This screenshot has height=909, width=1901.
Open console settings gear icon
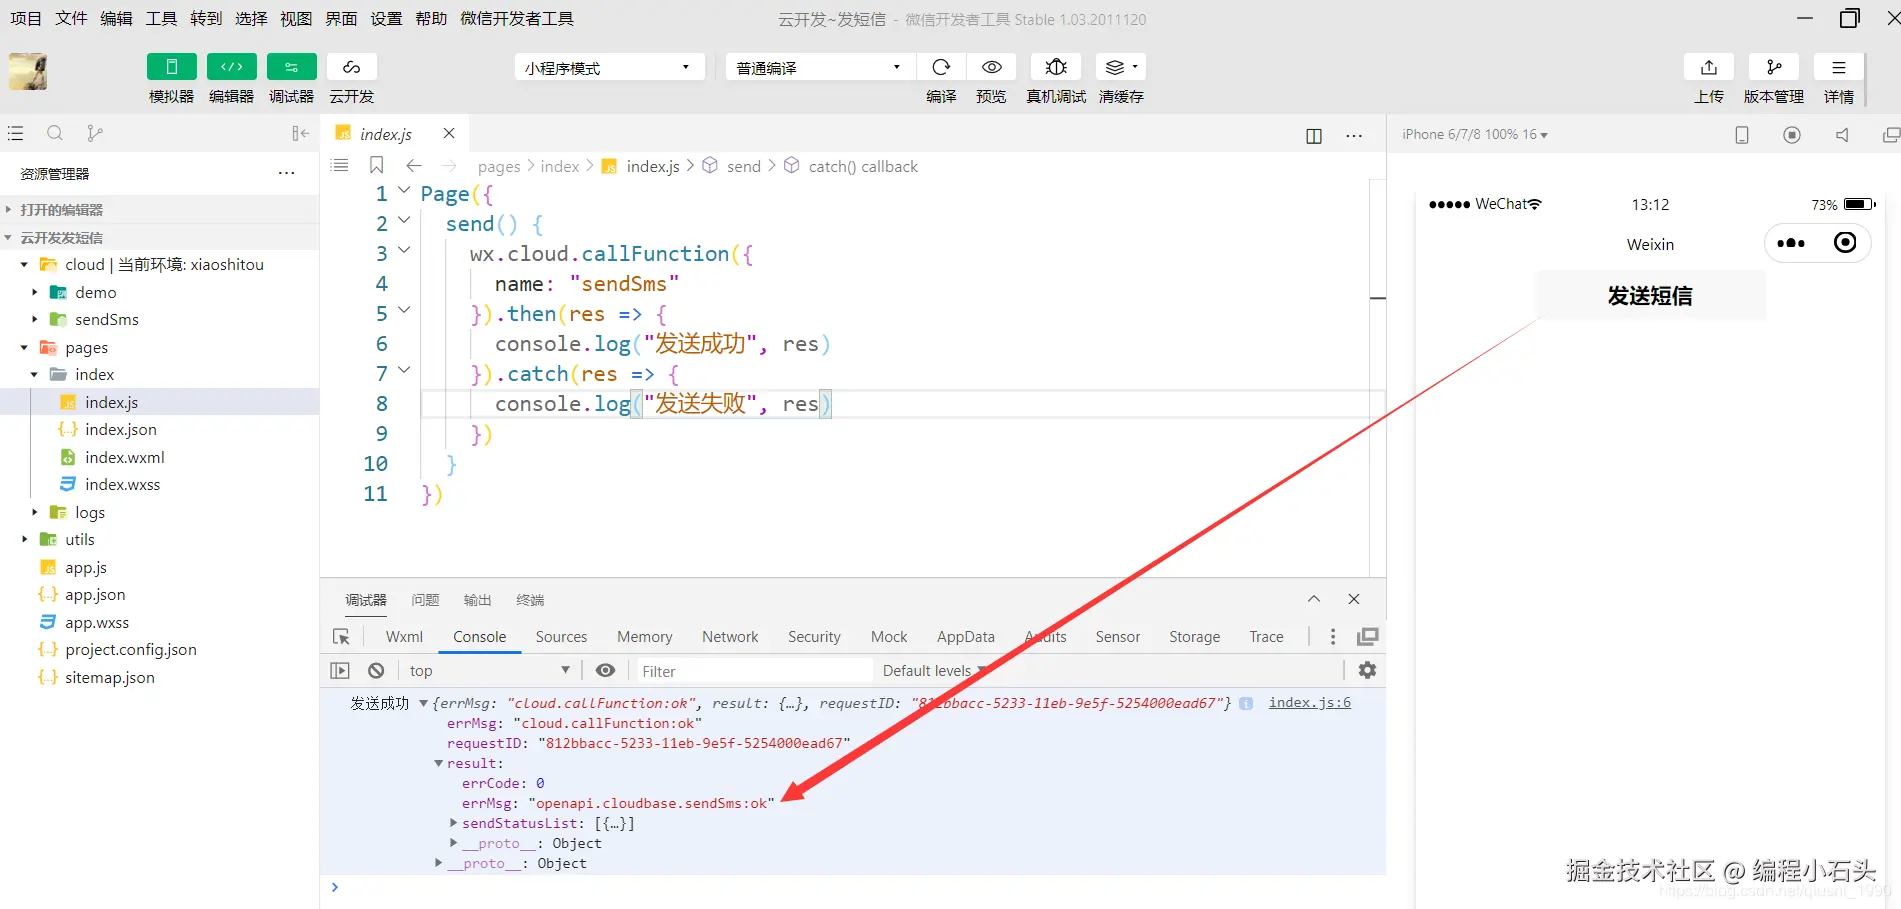[1367, 671]
